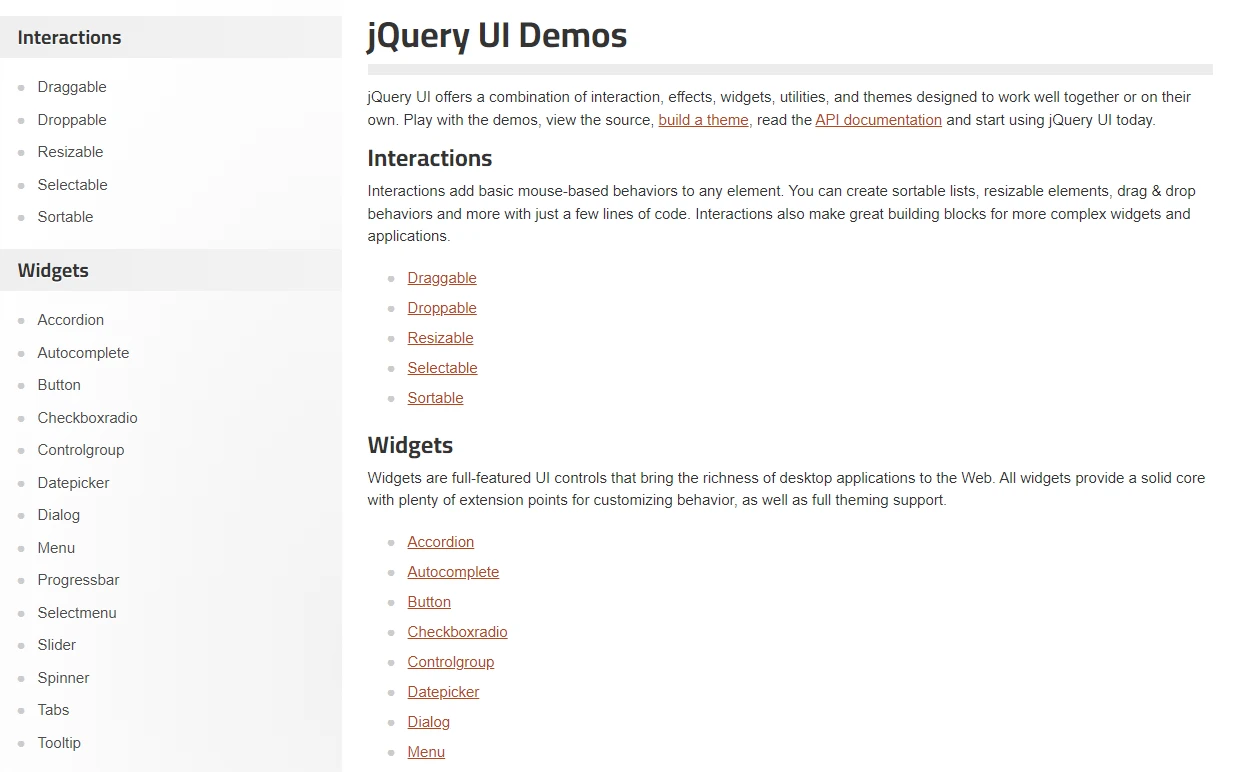Open the Resizable sidebar entry

(70, 152)
